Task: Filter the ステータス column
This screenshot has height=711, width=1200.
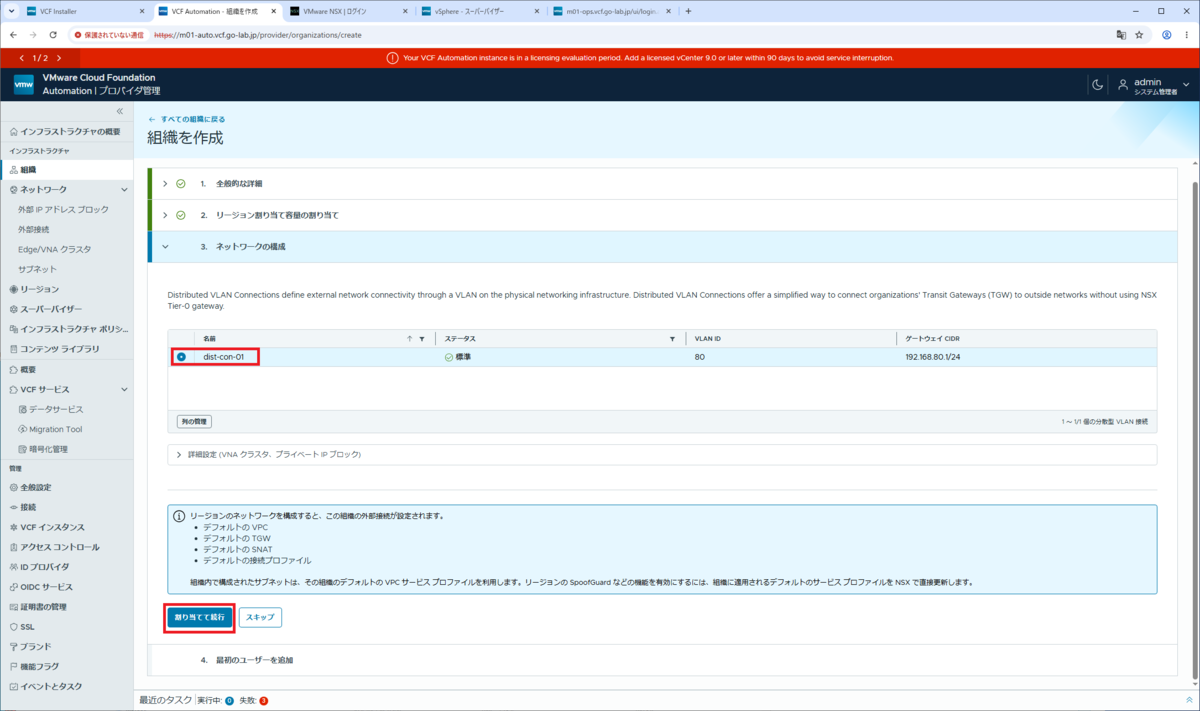Action: 672,339
